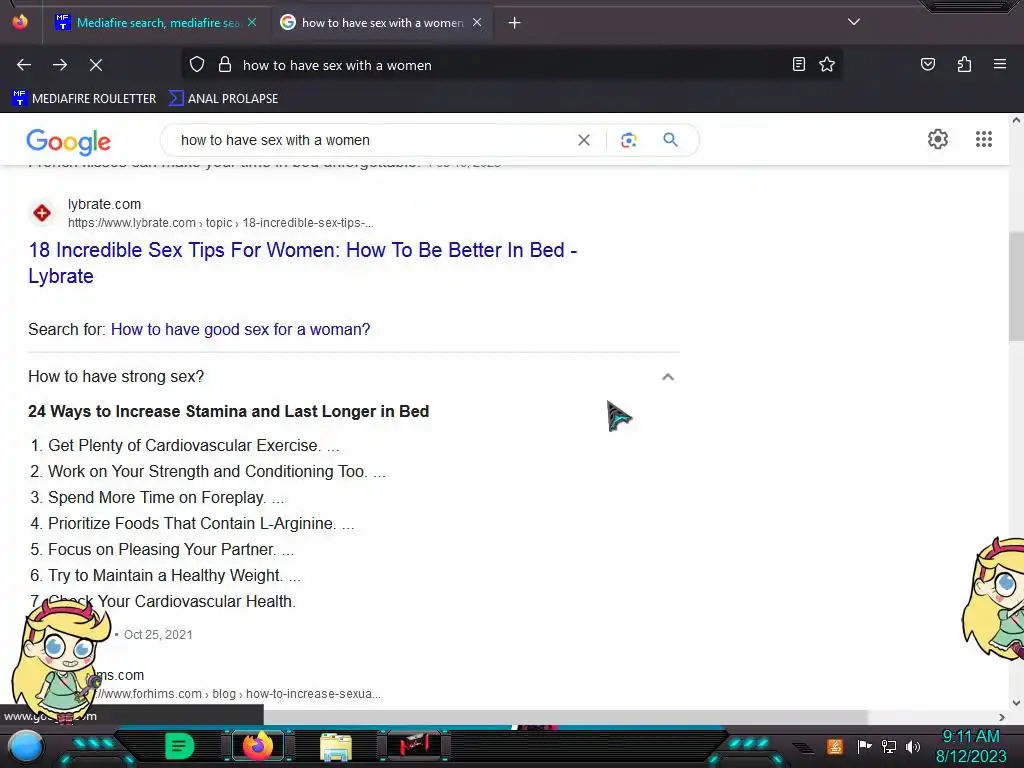This screenshot has height=768, width=1024.
Task: Go forward with the browser forward arrow
Action: (x=60, y=65)
